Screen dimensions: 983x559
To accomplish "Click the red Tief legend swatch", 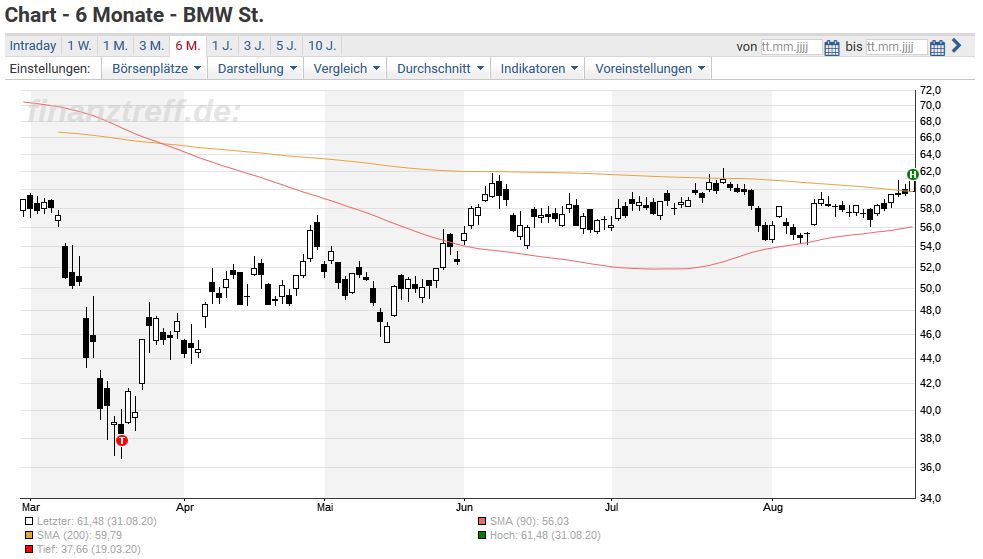I will click(29, 550).
